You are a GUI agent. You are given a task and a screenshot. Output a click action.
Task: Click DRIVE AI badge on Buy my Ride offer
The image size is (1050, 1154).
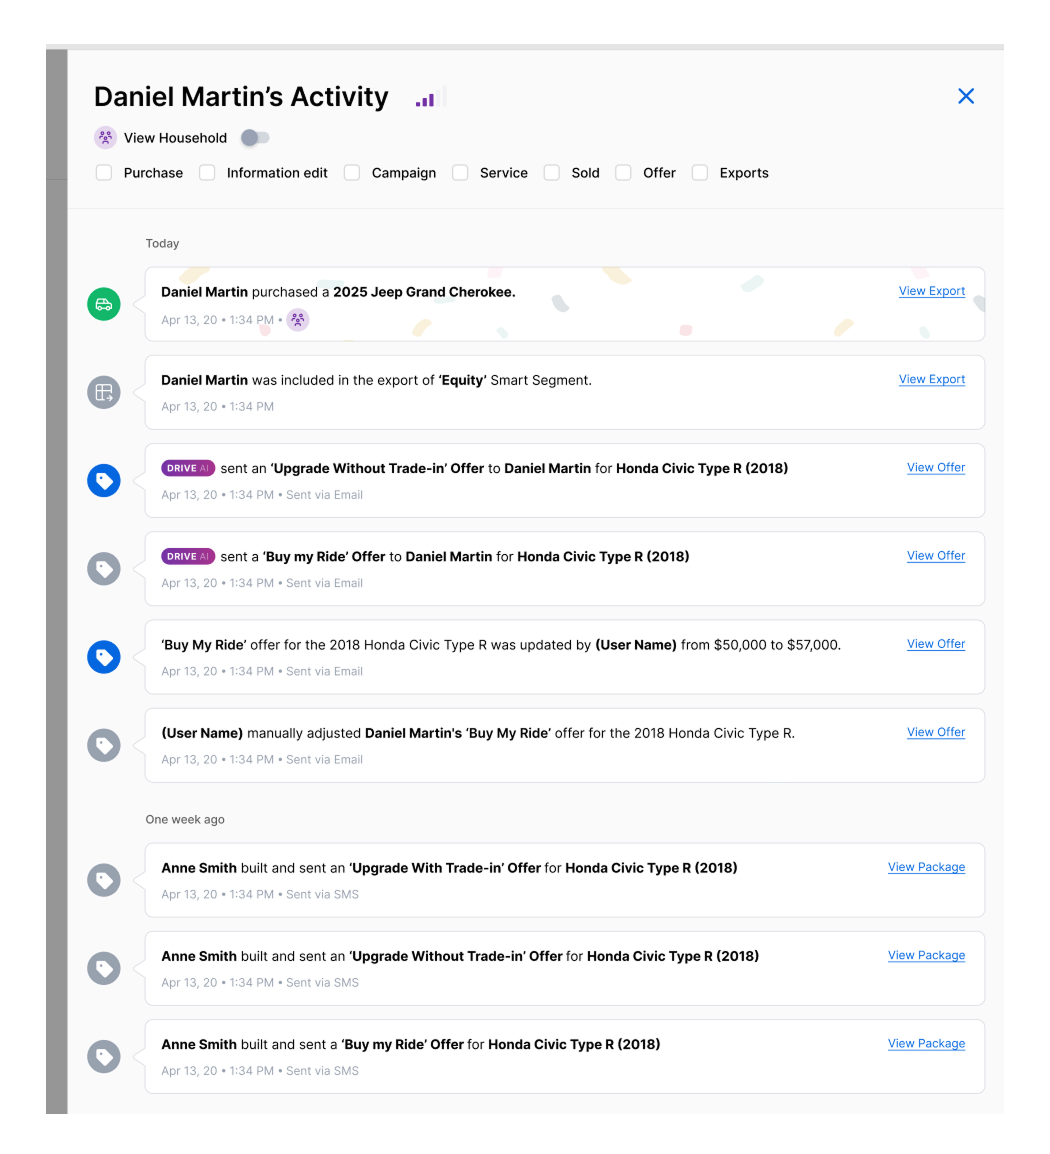click(x=188, y=557)
